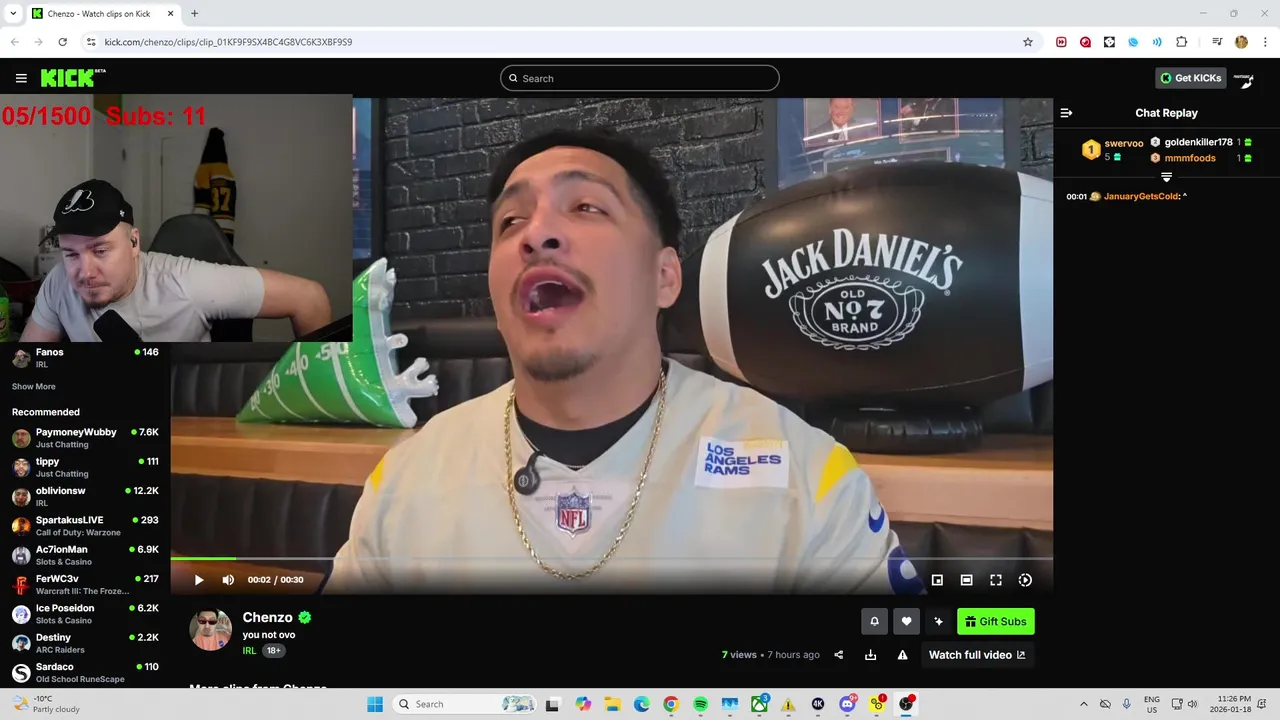
Task: Report the clip with warning icon
Action: point(902,655)
